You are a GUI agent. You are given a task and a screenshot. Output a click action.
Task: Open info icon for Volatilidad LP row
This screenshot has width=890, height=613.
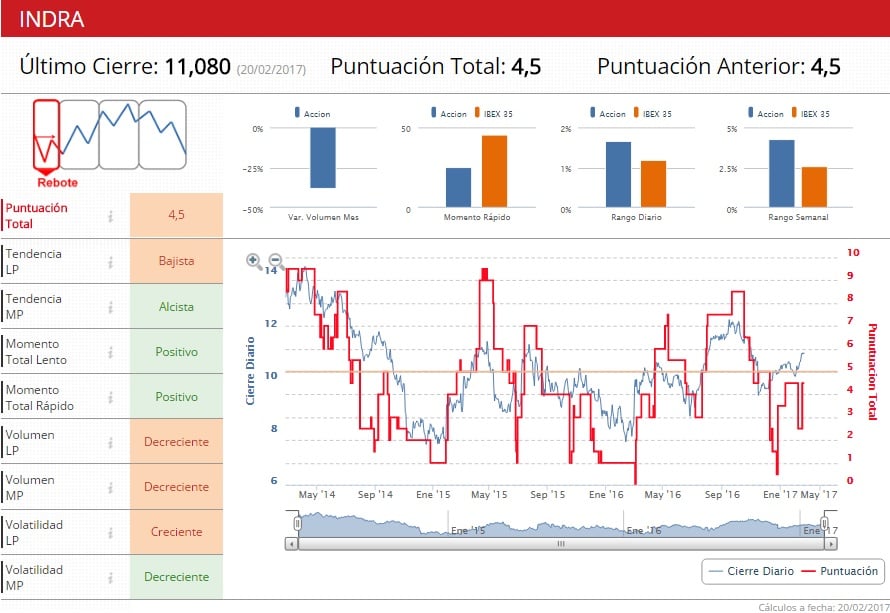click(111, 532)
